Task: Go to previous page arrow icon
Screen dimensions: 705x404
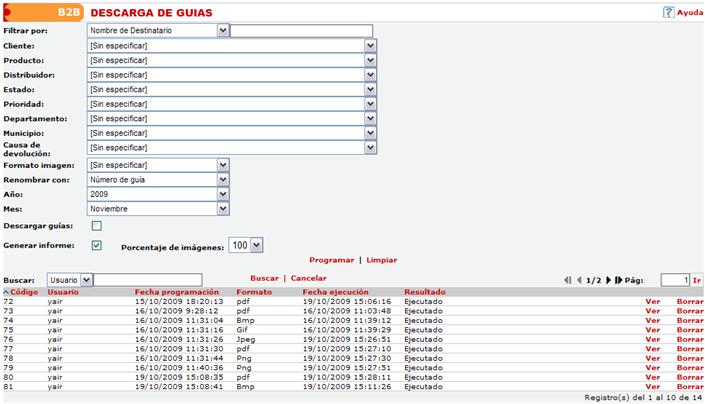Action: 579,280
